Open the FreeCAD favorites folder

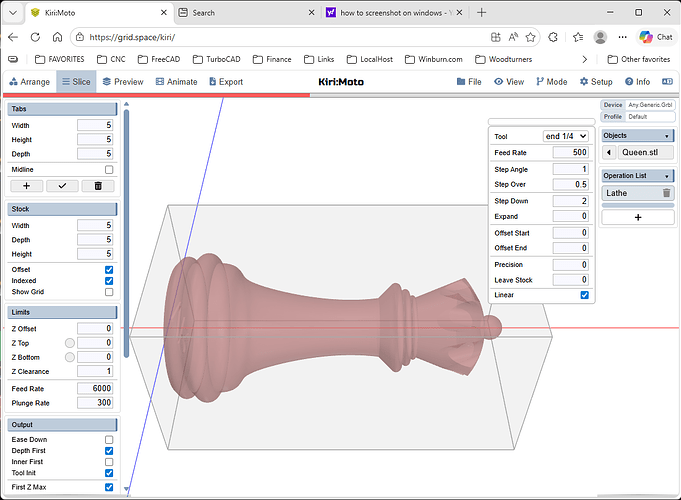pos(159,60)
